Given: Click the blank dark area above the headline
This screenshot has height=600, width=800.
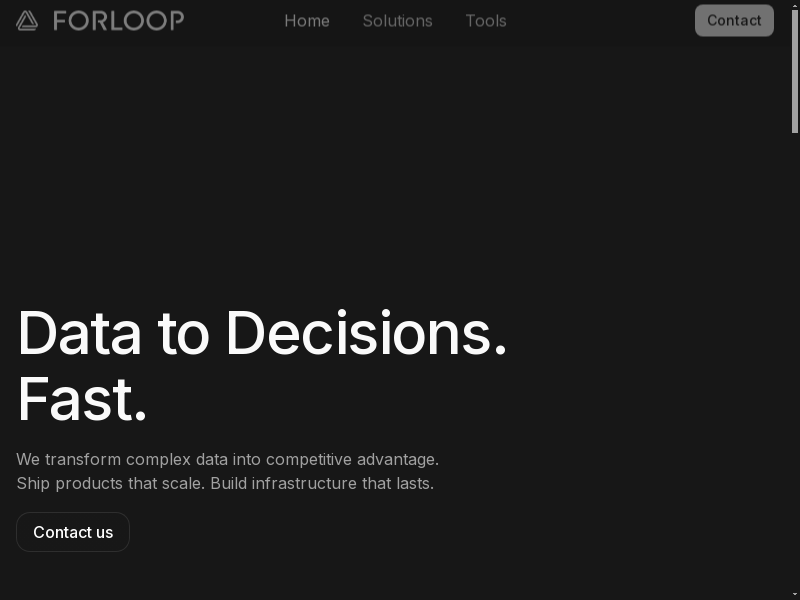Looking at the screenshot, I should [300, 170].
